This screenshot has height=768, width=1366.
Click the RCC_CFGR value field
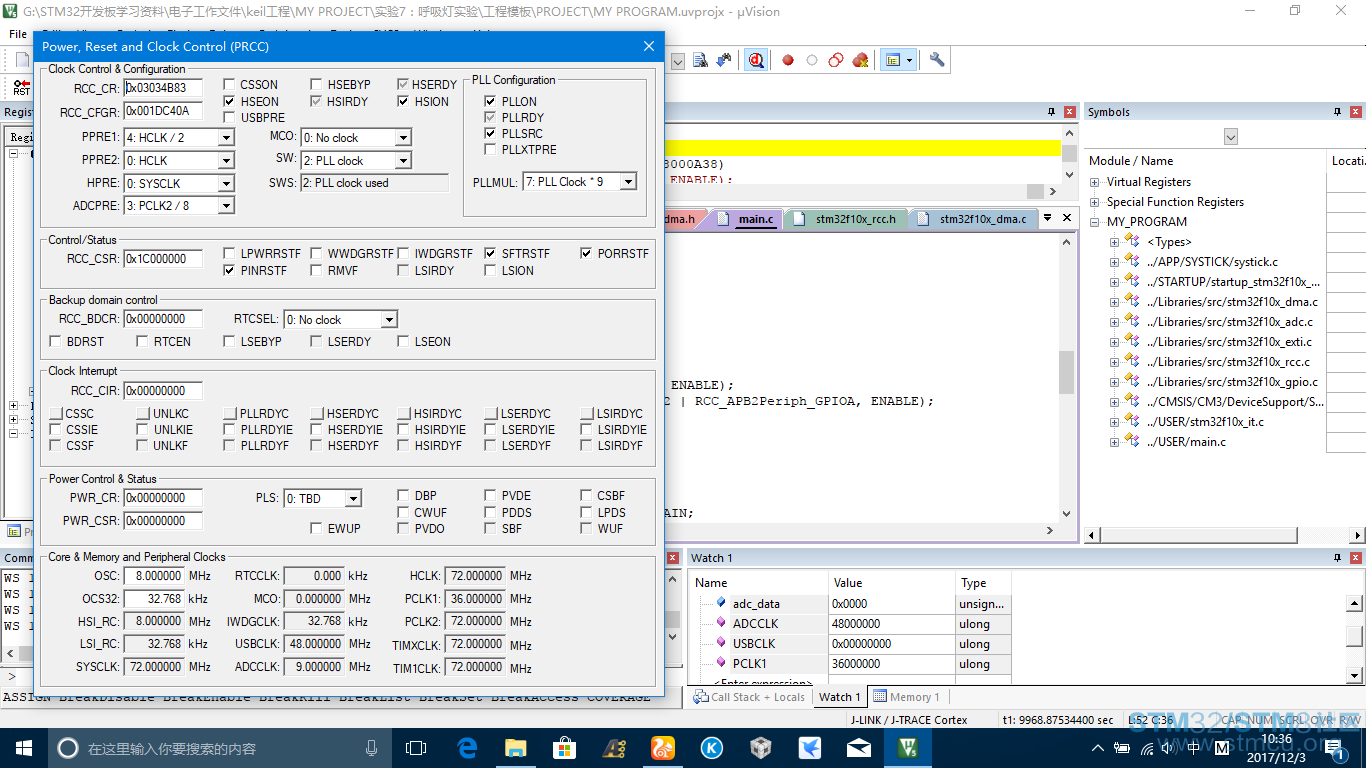click(x=163, y=111)
